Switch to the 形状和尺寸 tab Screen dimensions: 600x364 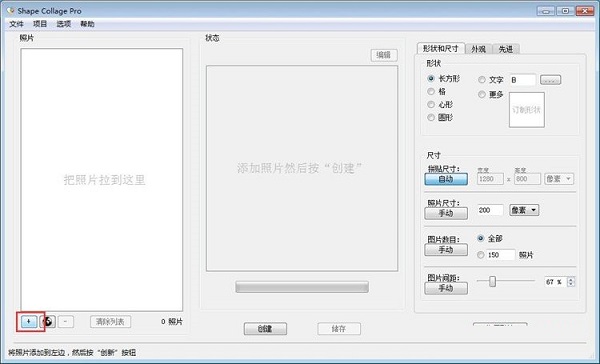[440, 49]
